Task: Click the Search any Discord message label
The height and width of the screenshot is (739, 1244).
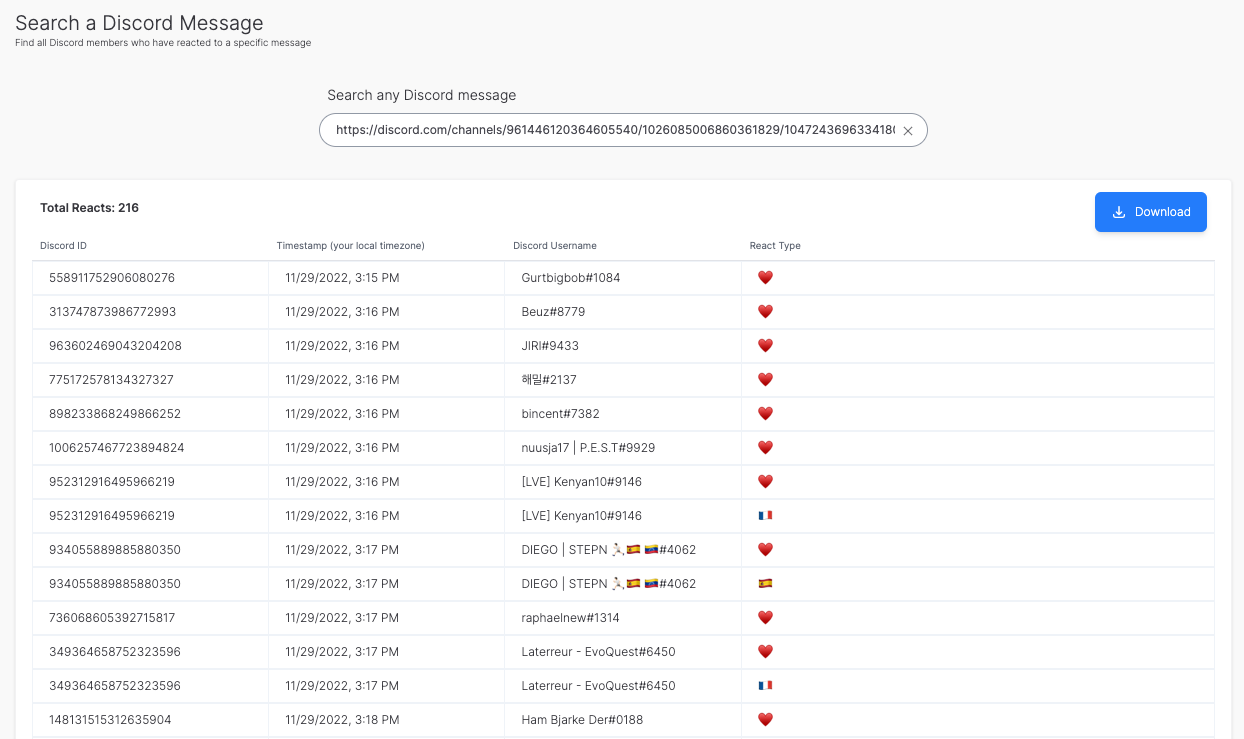Action: tap(422, 96)
